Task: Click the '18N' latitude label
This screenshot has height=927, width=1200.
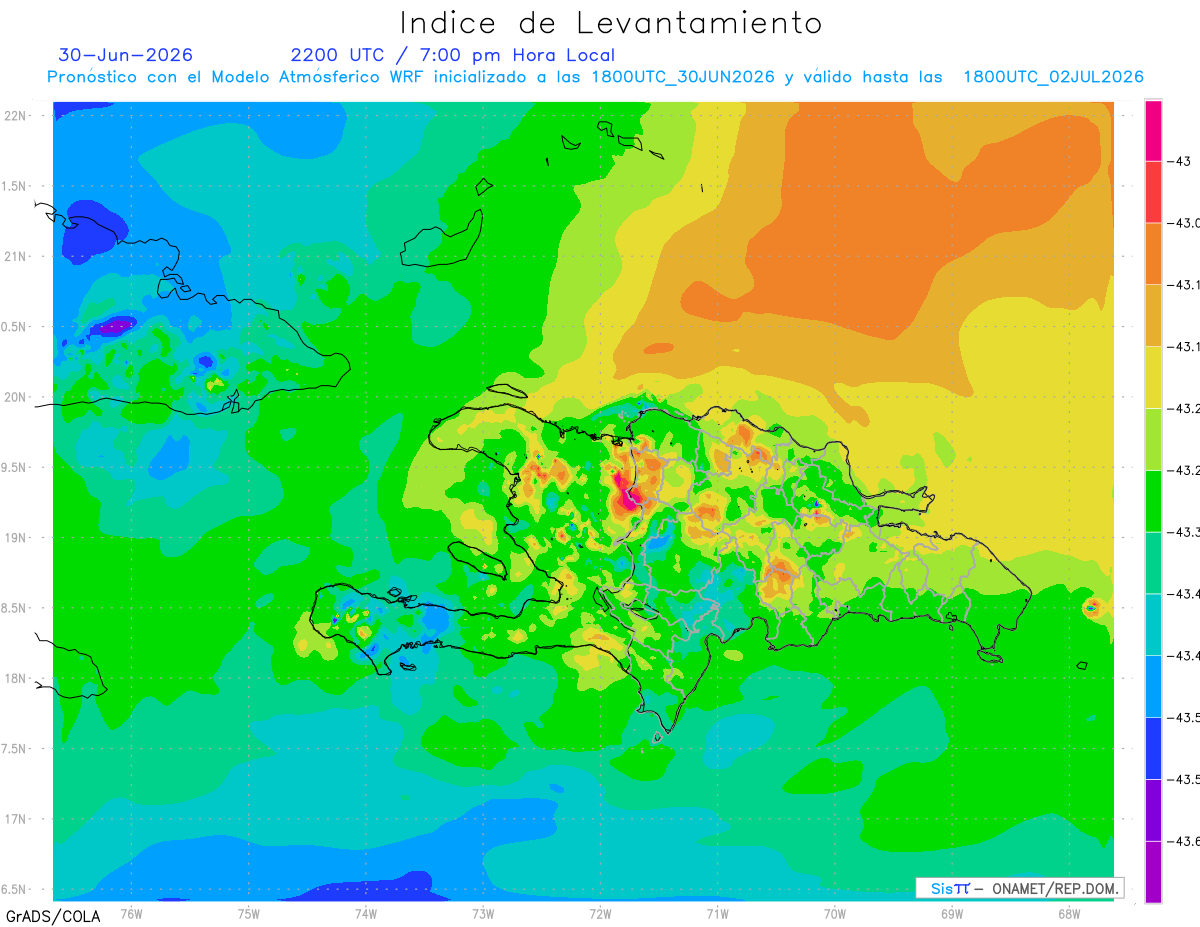Action: pos(15,678)
